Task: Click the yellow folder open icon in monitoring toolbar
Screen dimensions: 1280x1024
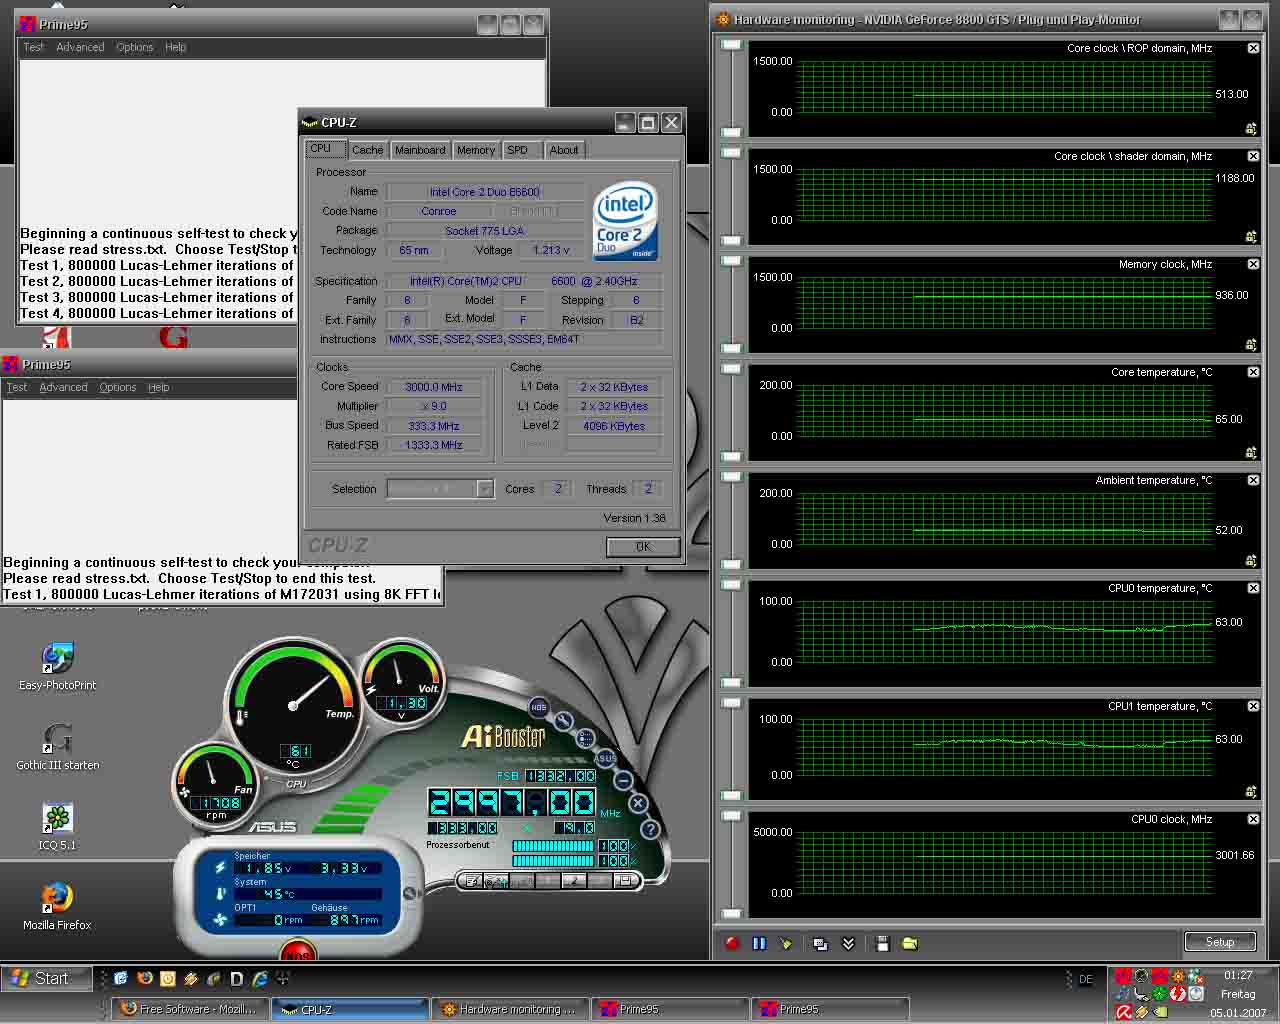Action: 910,943
